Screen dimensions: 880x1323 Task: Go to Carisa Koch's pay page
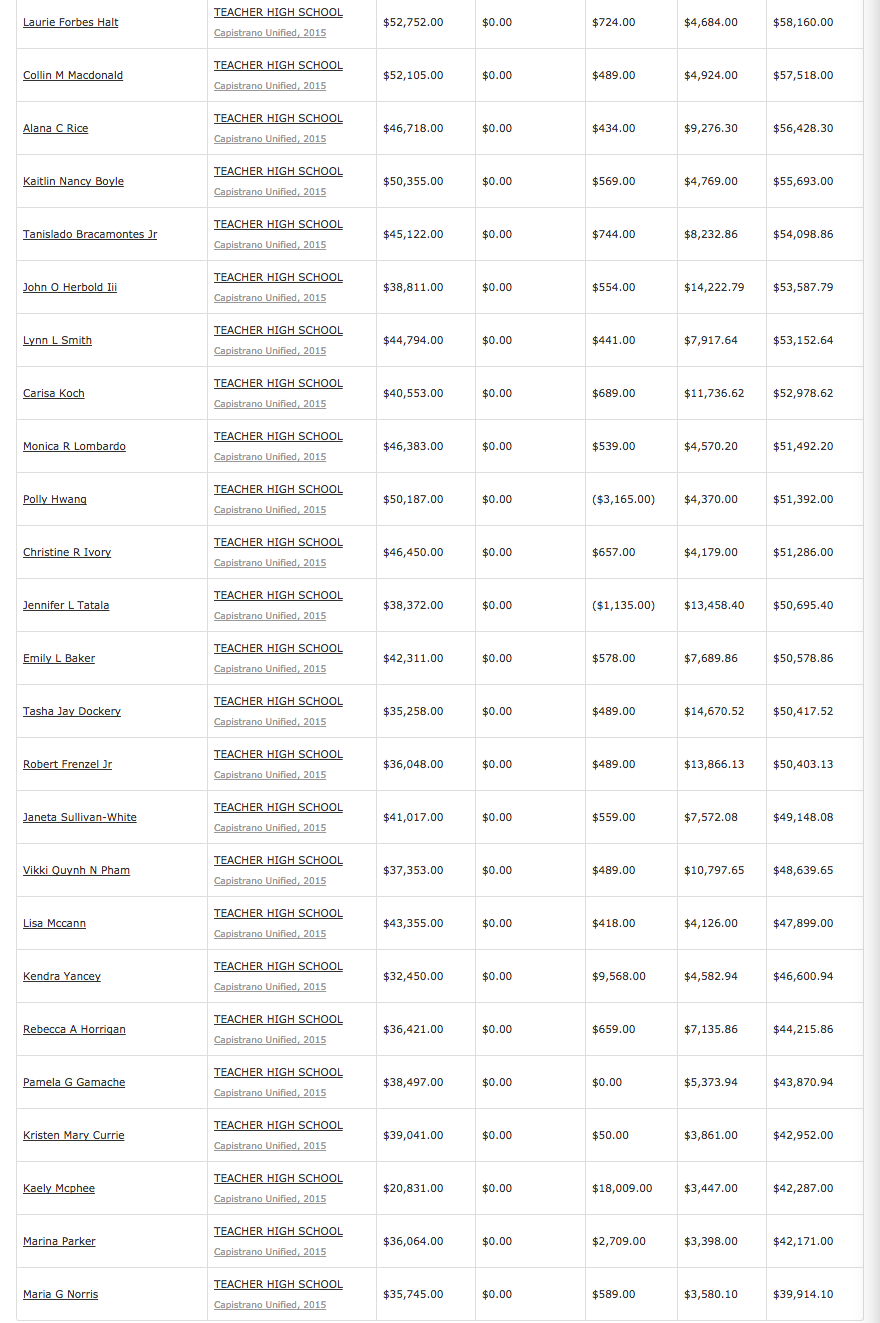[54, 393]
